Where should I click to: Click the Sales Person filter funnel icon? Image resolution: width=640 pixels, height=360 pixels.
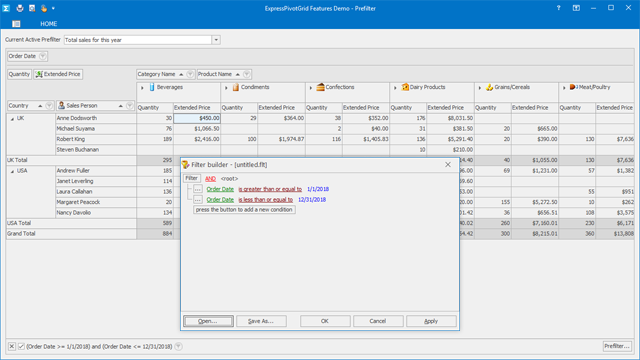coord(129,106)
